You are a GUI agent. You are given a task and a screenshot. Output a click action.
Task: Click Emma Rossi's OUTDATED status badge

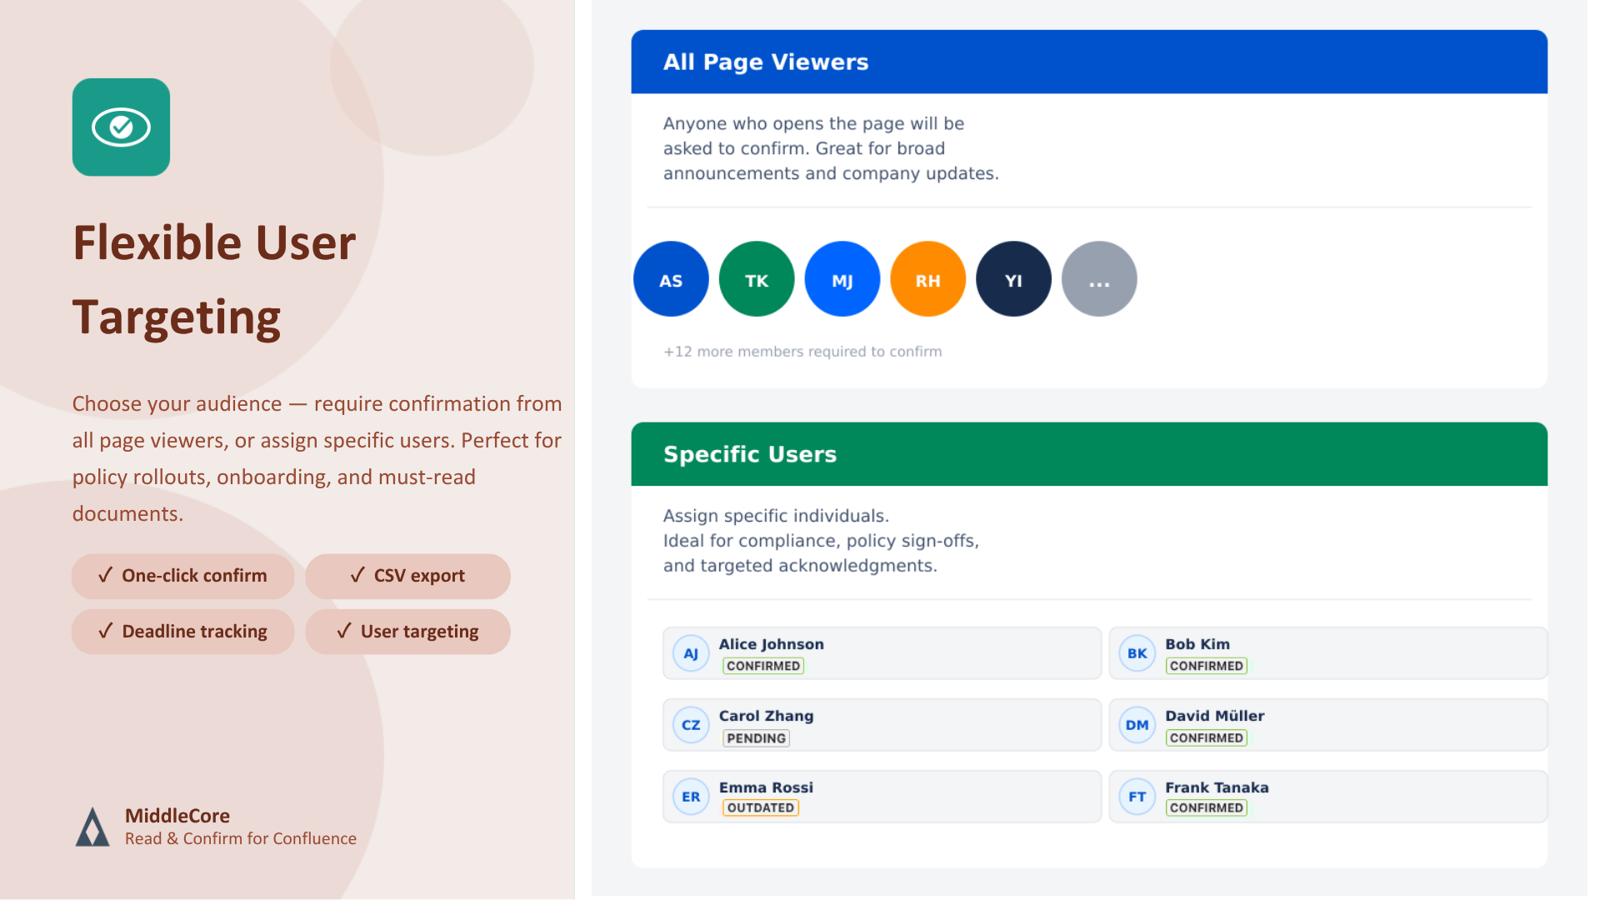click(x=760, y=808)
